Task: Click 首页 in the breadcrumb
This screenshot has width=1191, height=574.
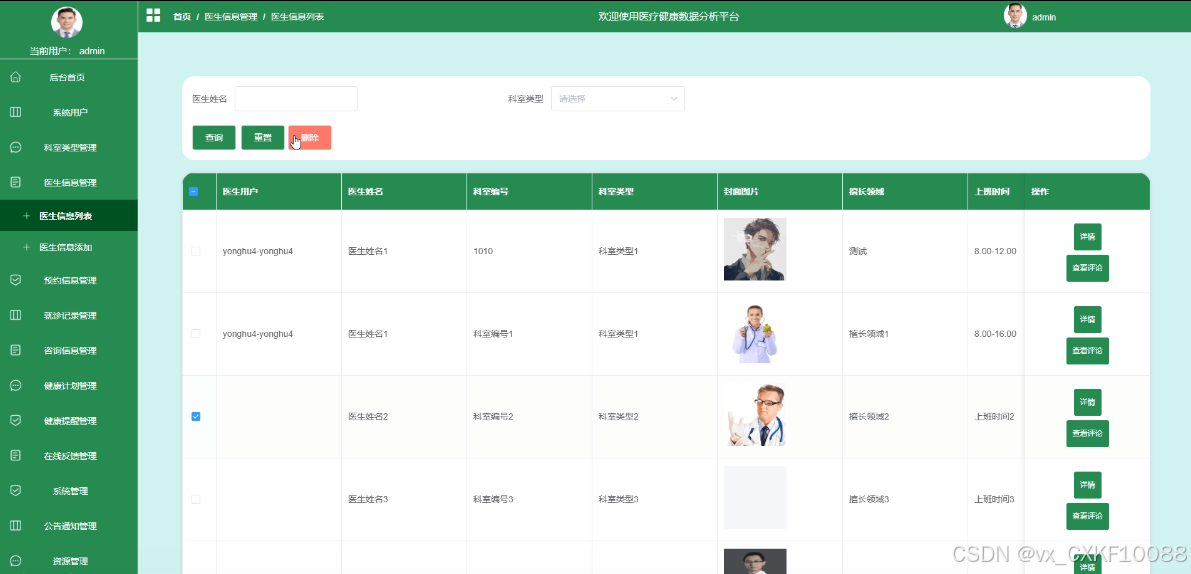Action: [182, 16]
